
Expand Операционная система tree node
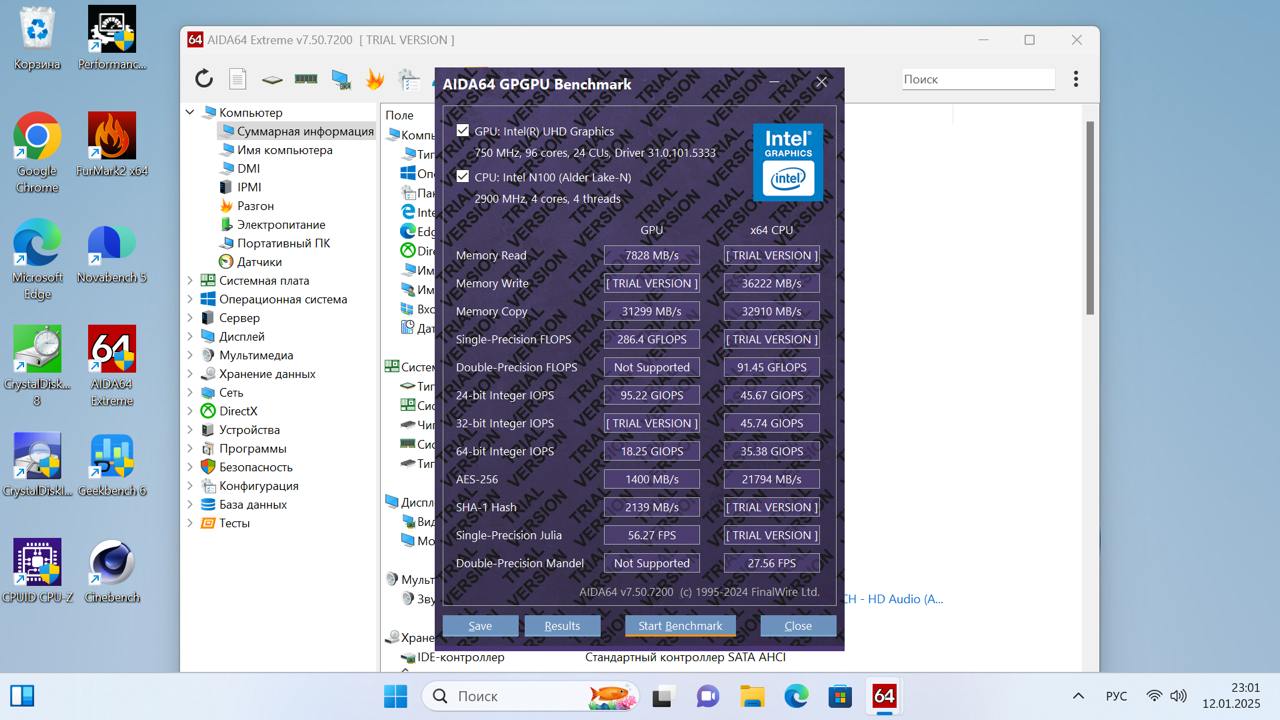(190, 299)
